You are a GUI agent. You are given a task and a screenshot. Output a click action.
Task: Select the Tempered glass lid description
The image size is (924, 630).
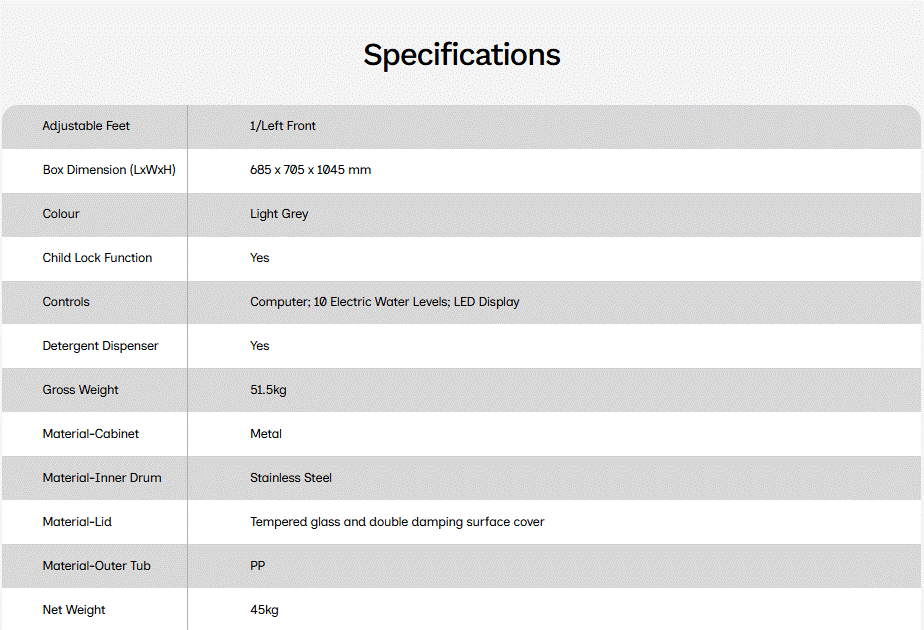(x=397, y=522)
